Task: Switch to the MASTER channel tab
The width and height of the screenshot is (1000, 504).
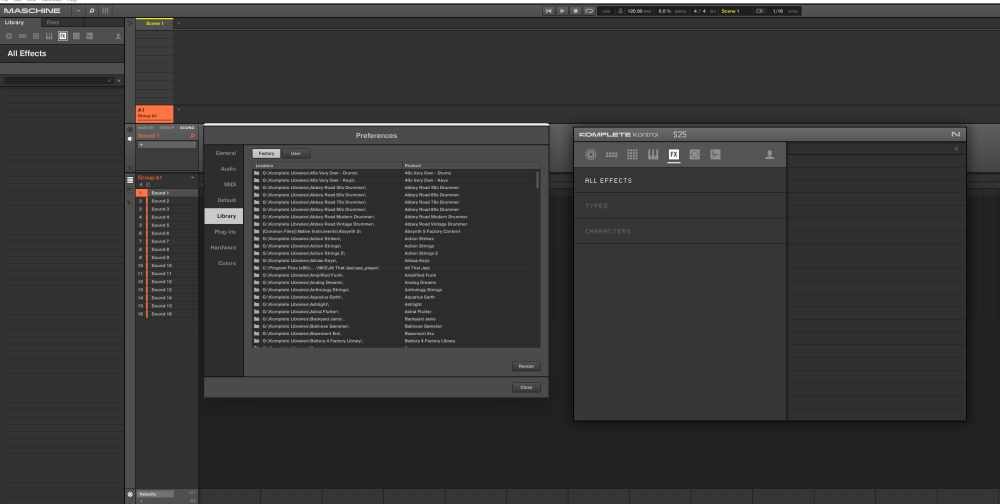Action: tap(146, 128)
